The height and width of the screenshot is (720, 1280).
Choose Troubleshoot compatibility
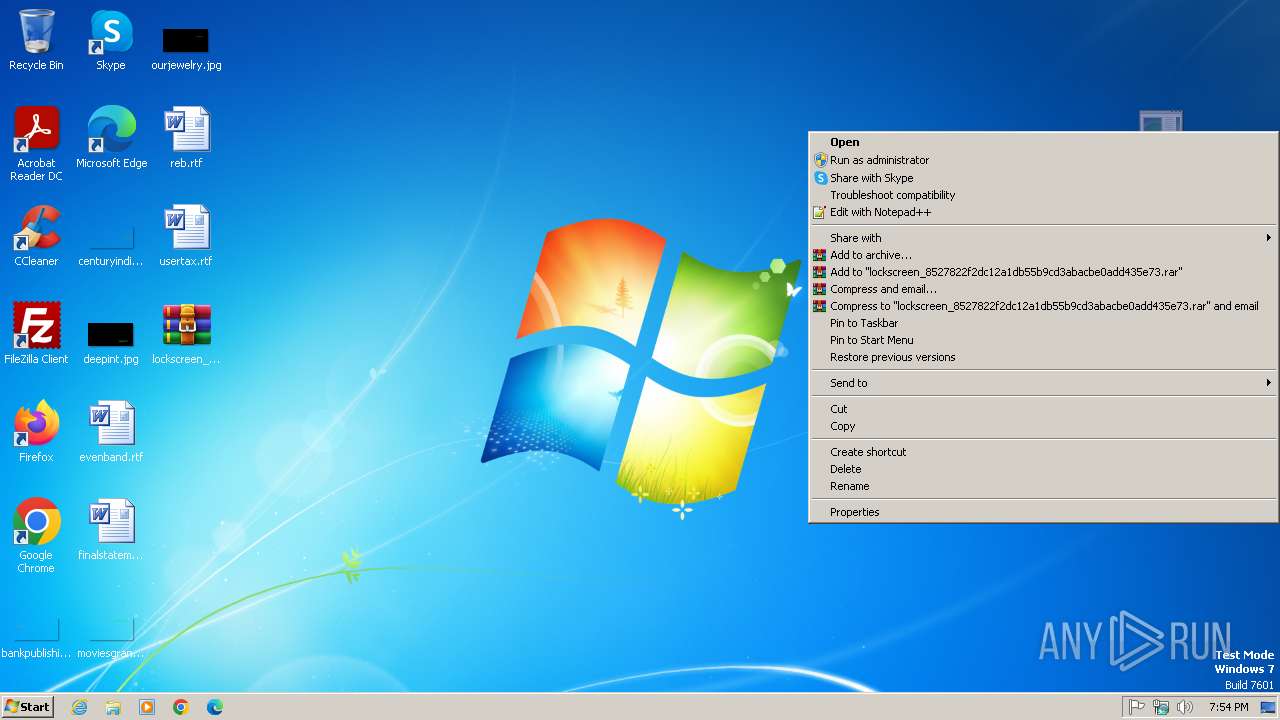click(x=1043, y=195)
